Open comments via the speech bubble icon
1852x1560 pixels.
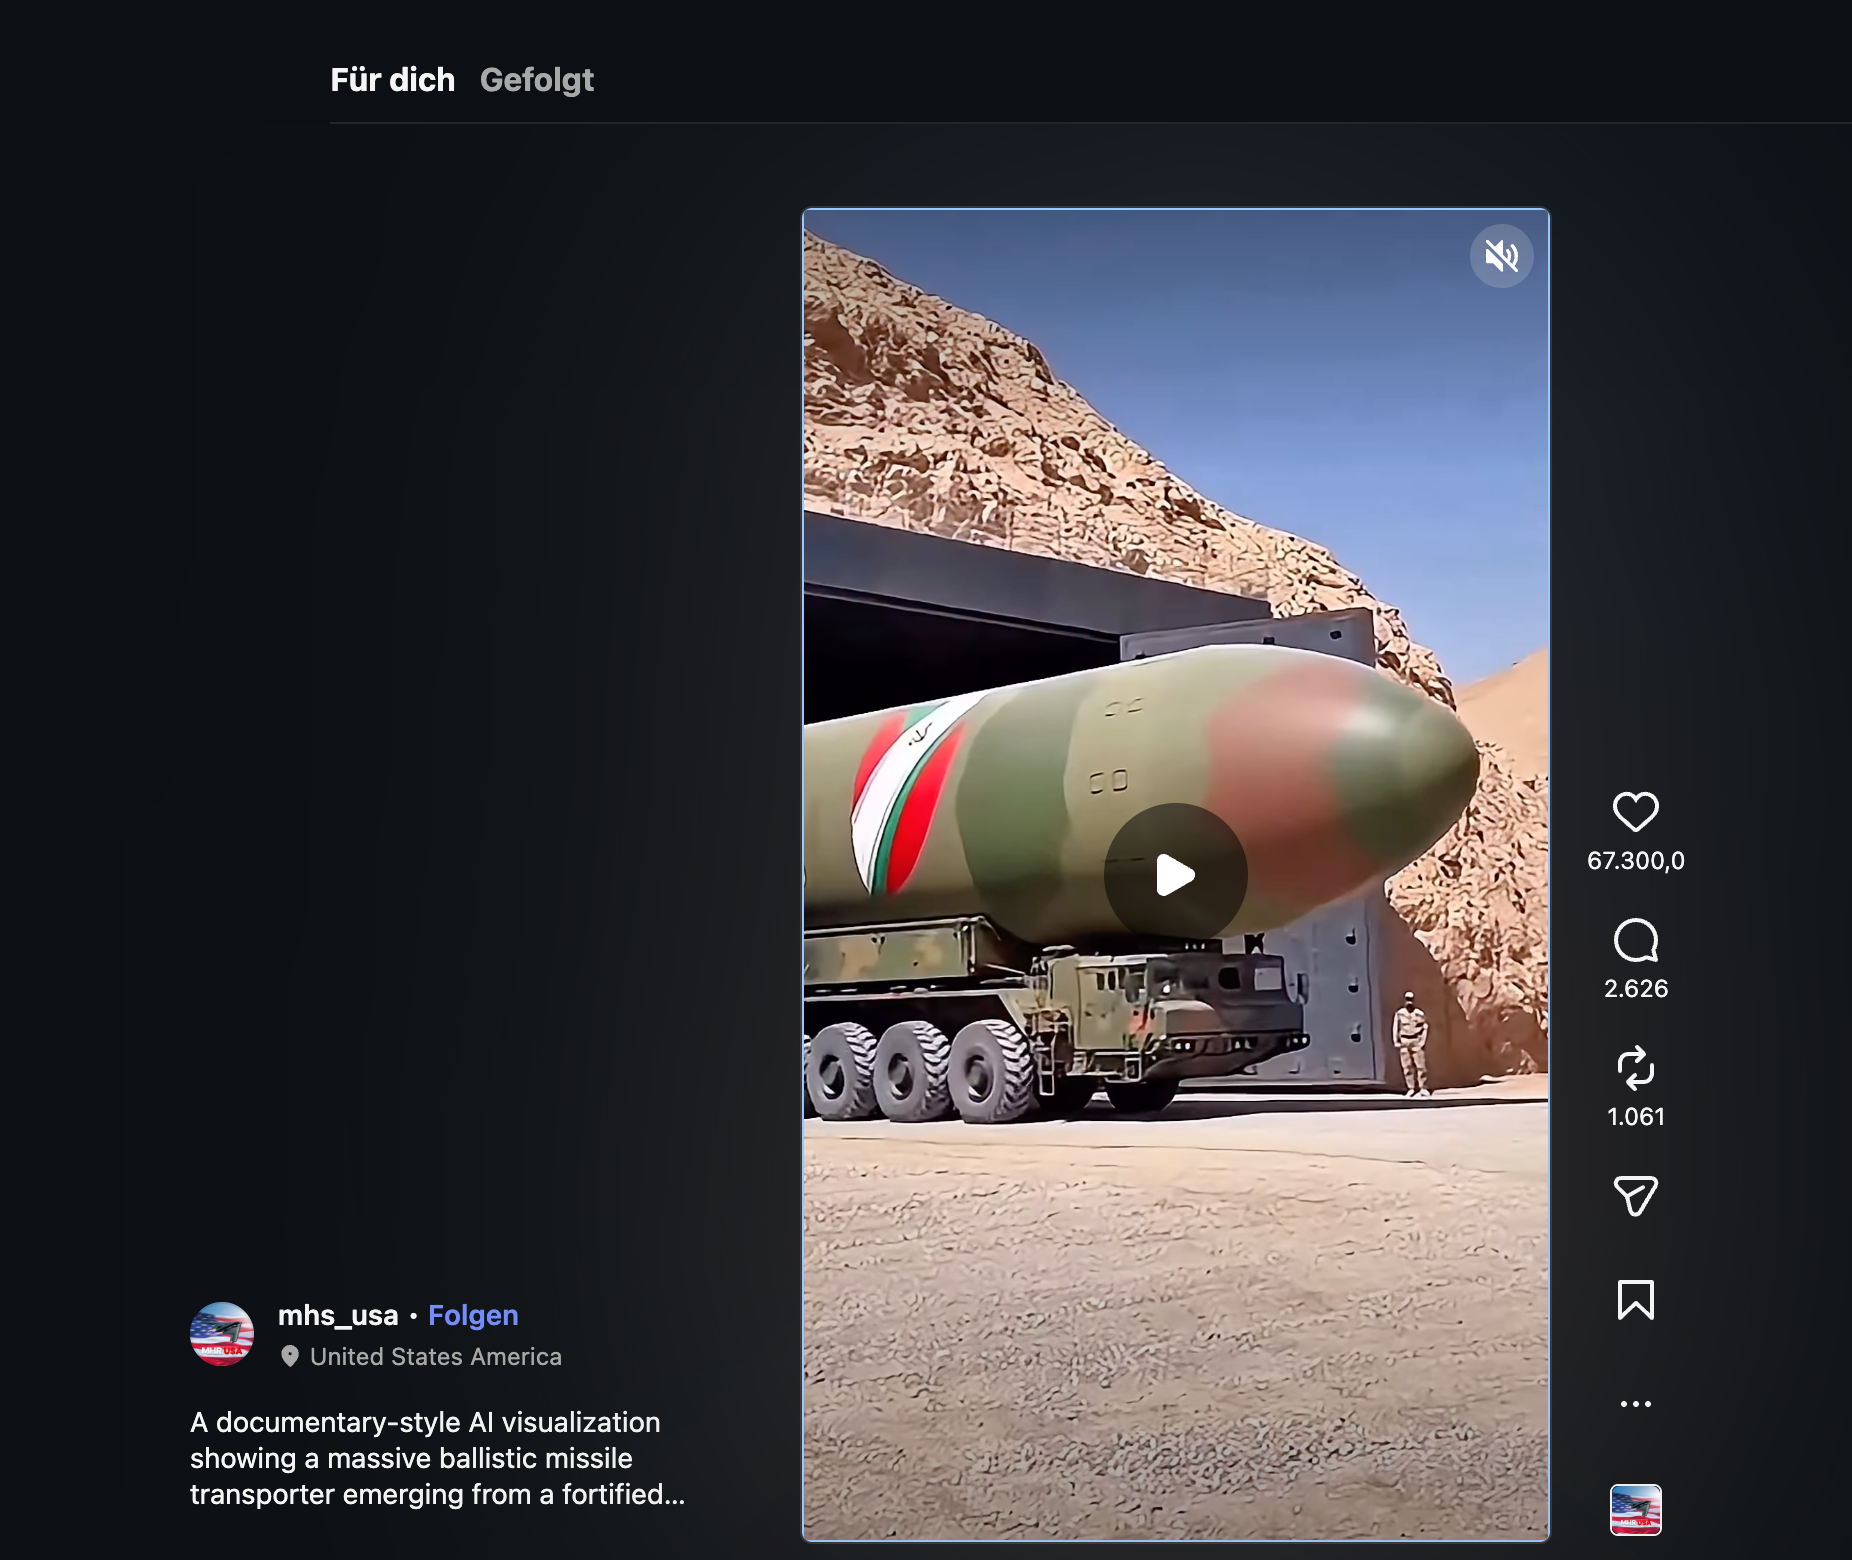tap(1635, 941)
